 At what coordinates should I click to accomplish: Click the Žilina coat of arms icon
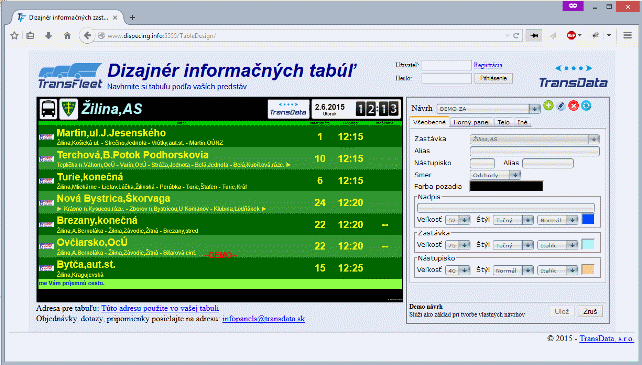coord(68,109)
